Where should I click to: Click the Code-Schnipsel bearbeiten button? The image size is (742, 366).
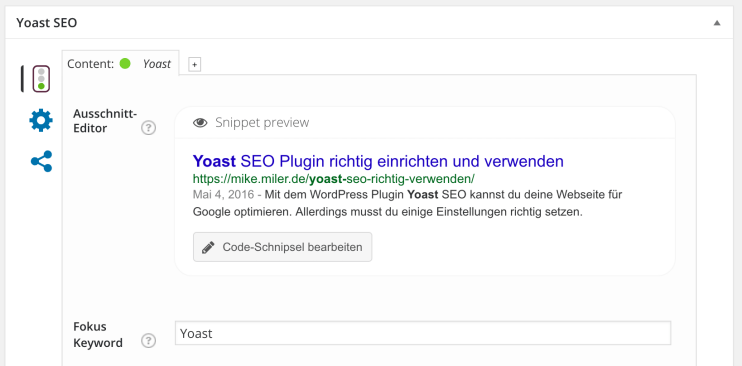(x=283, y=247)
